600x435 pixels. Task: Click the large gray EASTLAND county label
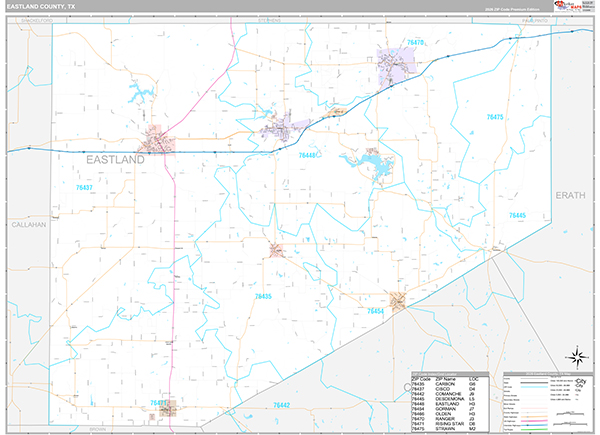click(115, 160)
